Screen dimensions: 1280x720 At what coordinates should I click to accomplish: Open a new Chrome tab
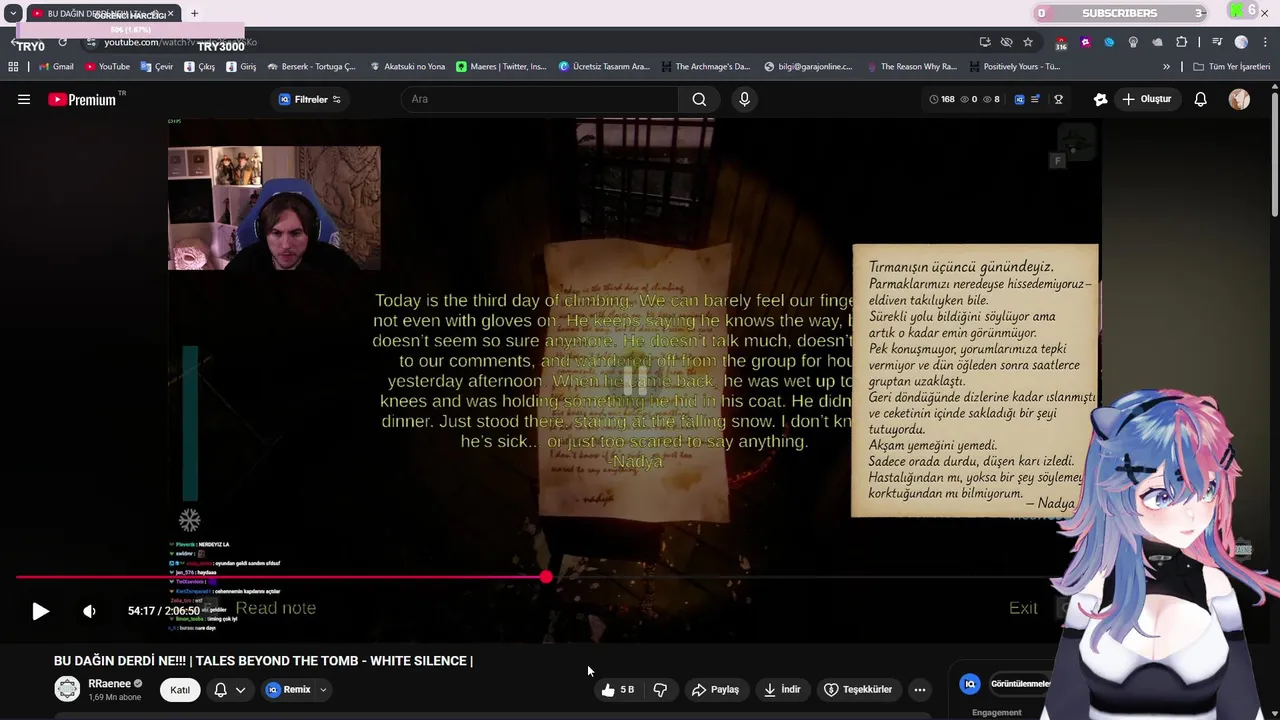[x=194, y=13]
